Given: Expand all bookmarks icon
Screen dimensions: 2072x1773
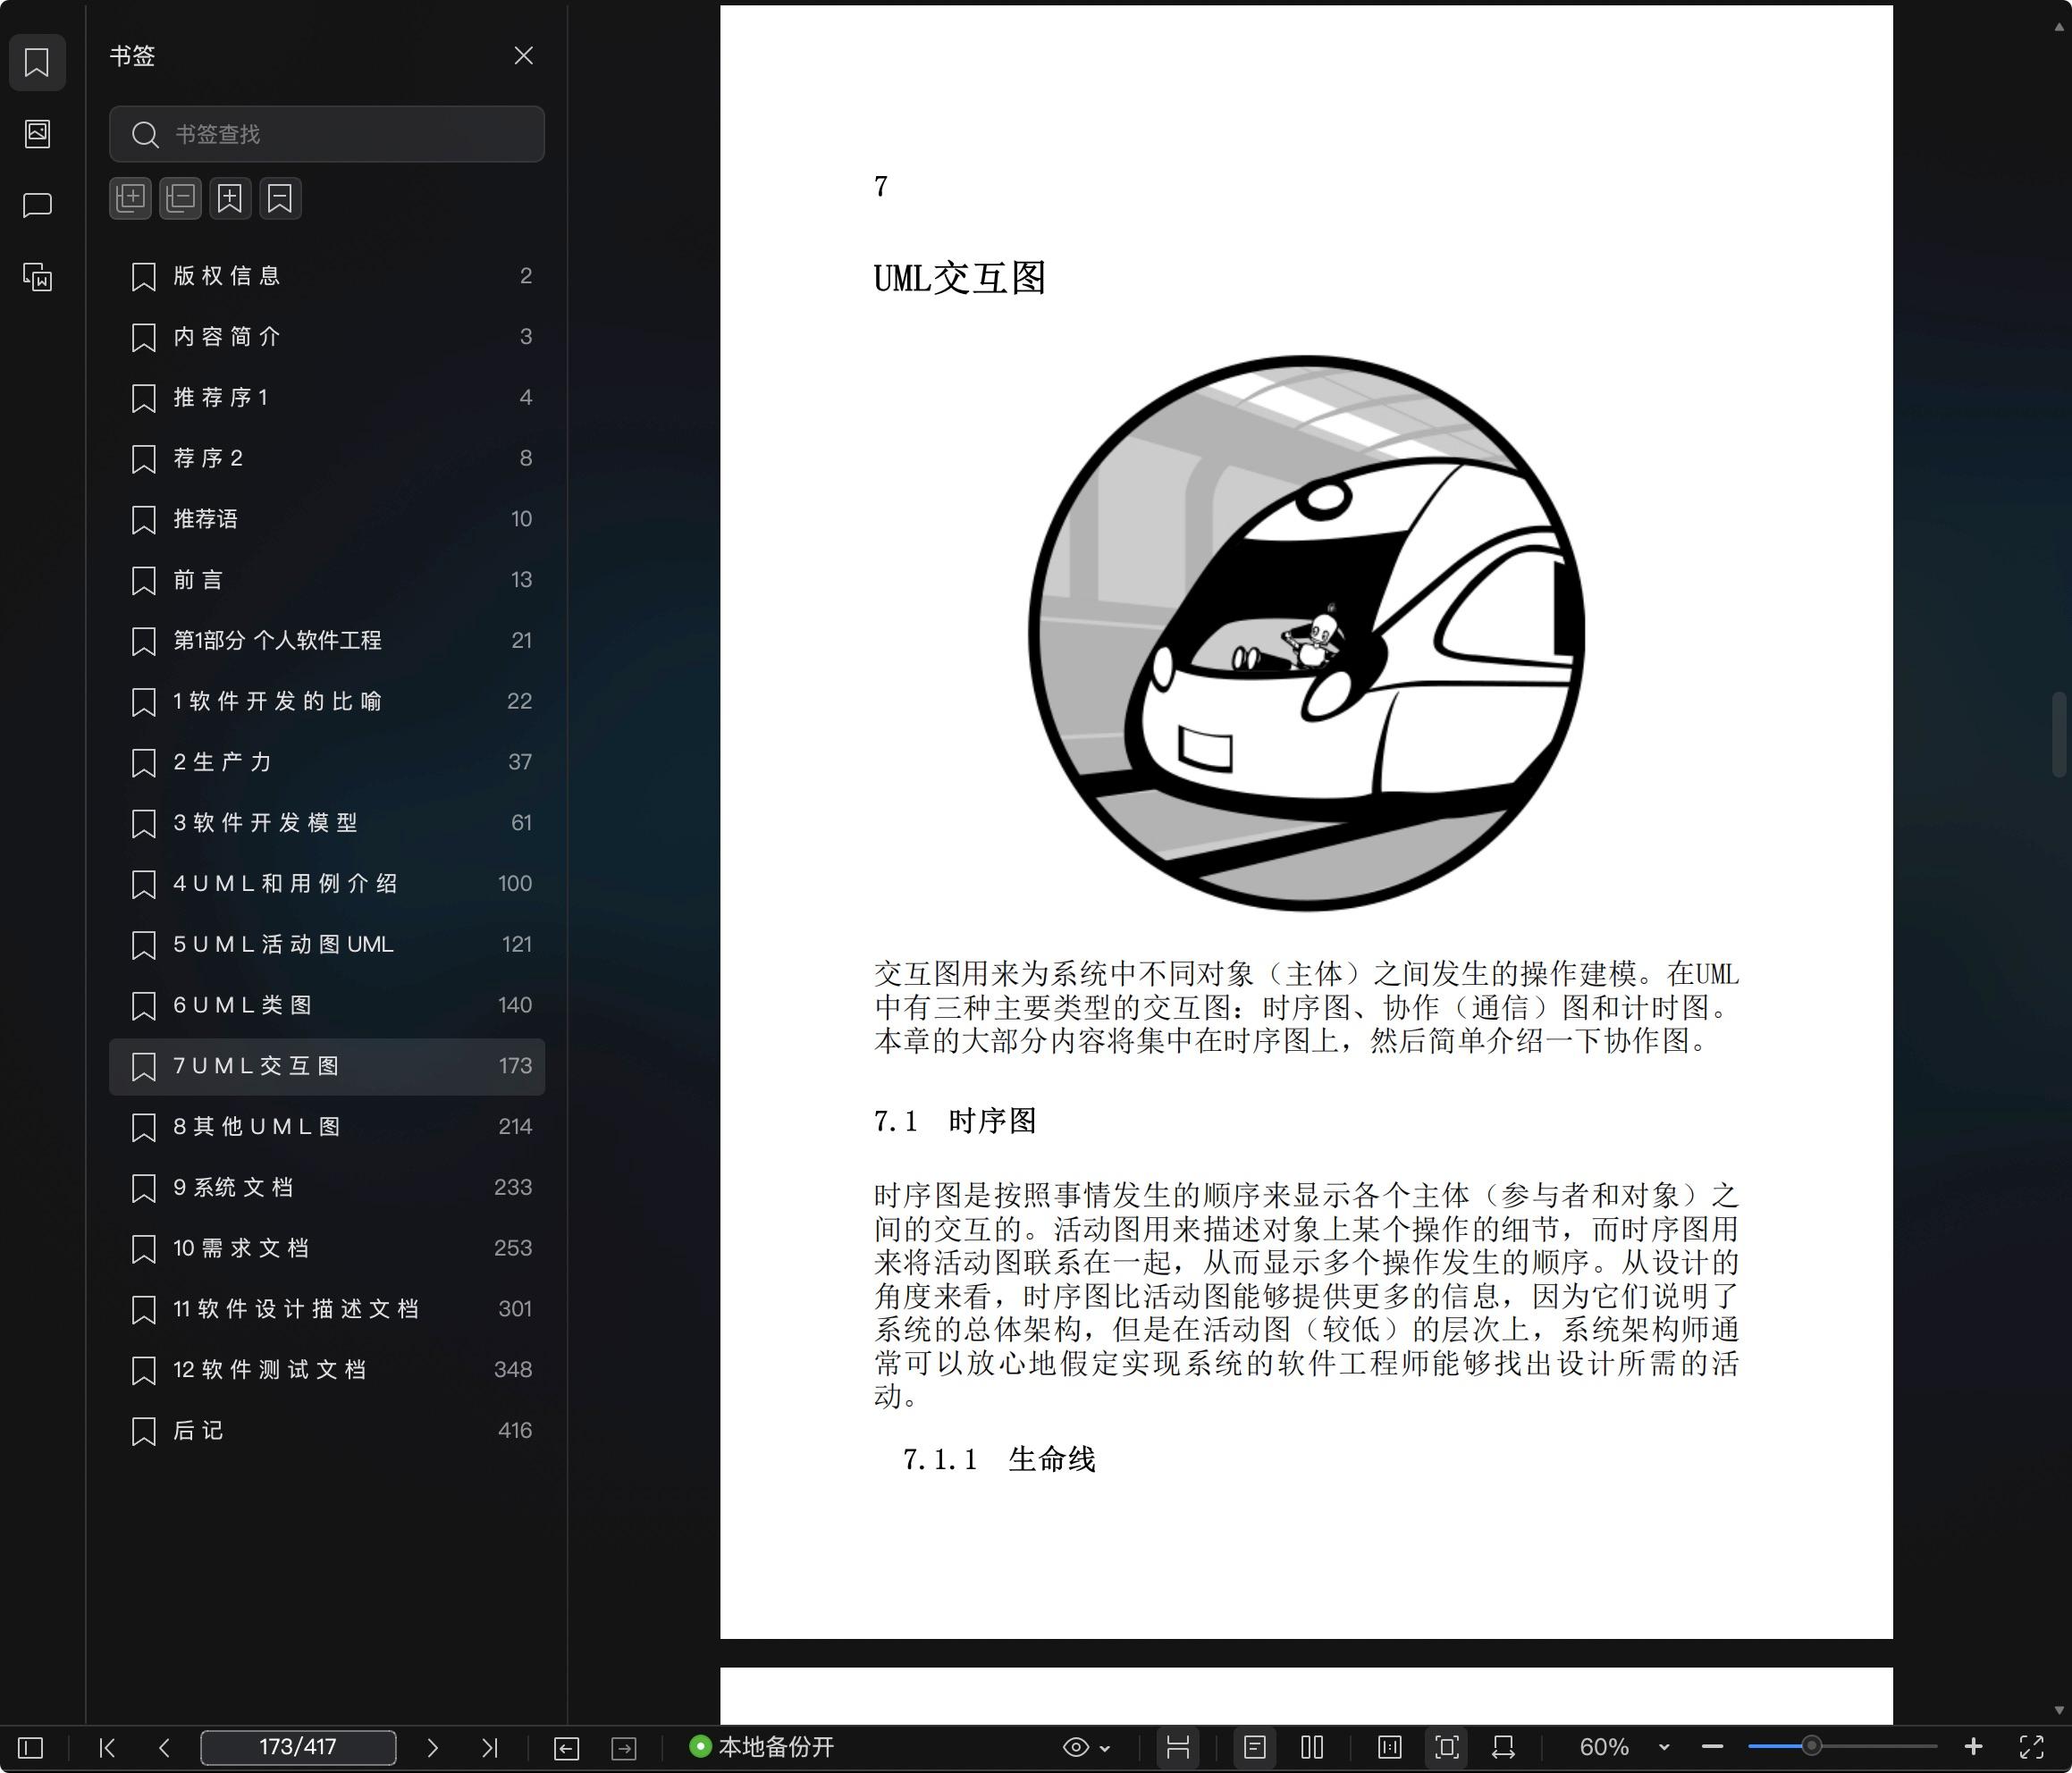Looking at the screenshot, I should coord(130,198).
